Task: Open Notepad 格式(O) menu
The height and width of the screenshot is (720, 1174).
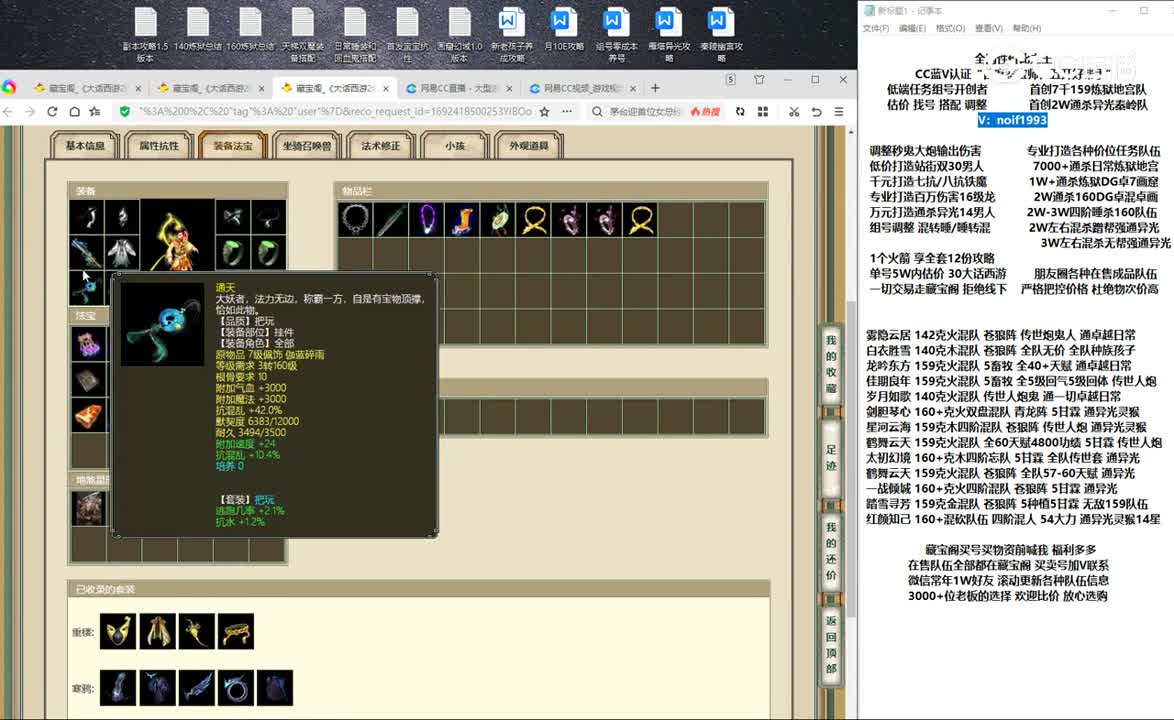Action: (950, 28)
